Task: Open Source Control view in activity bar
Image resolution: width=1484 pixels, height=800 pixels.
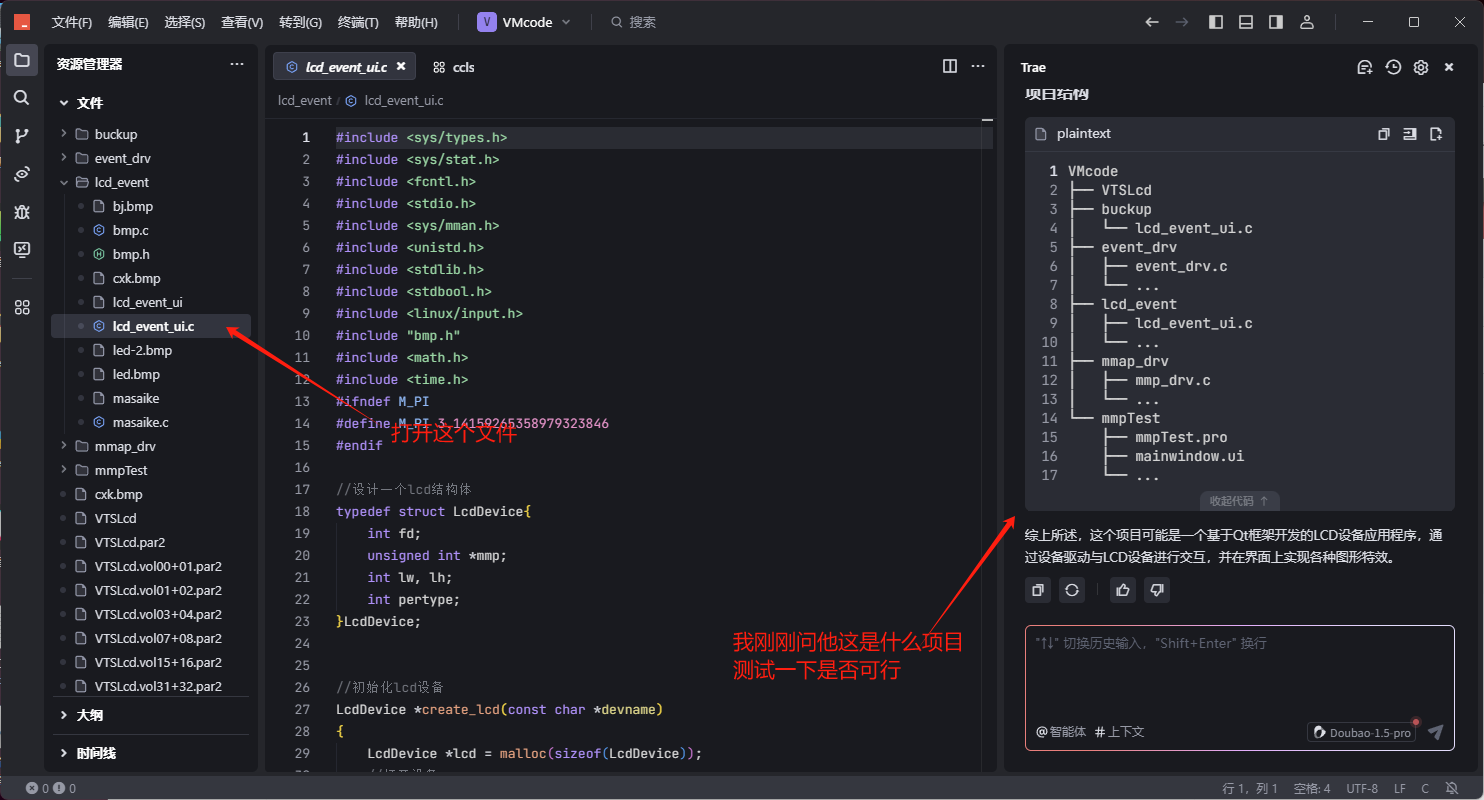Action: [x=22, y=135]
